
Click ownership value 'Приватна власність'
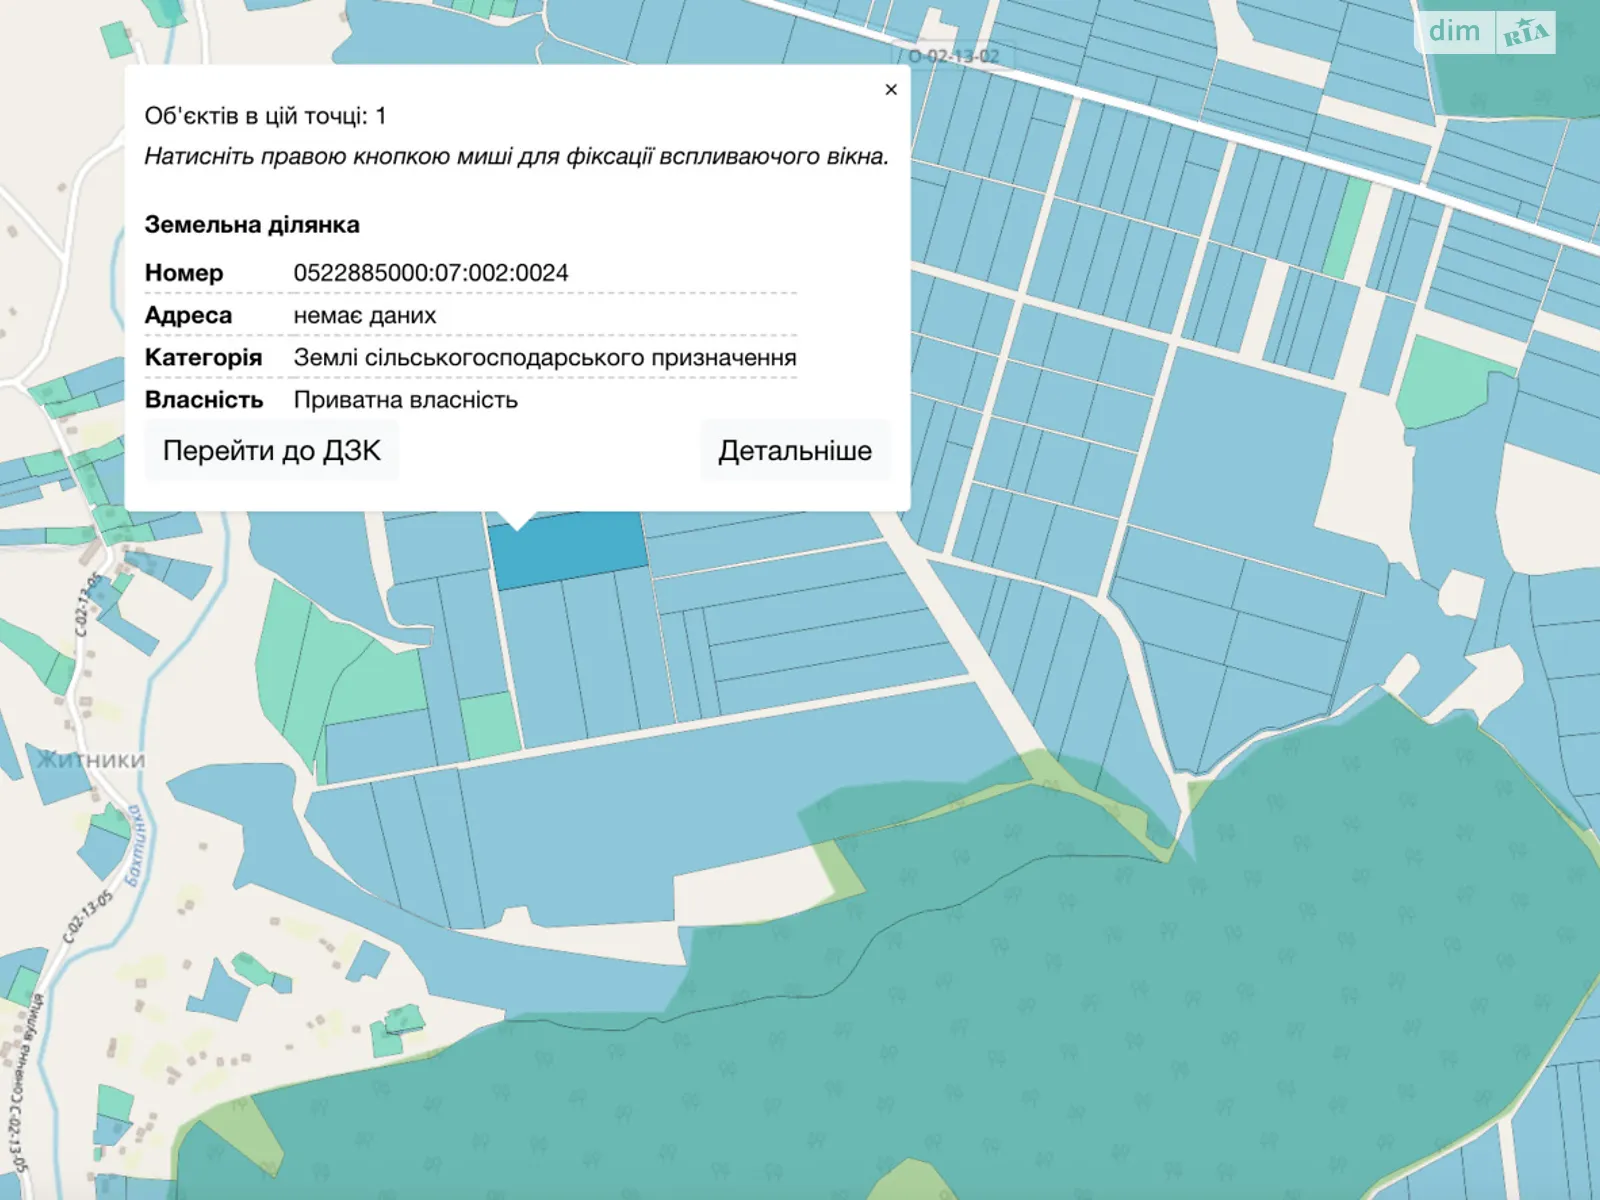(x=405, y=400)
